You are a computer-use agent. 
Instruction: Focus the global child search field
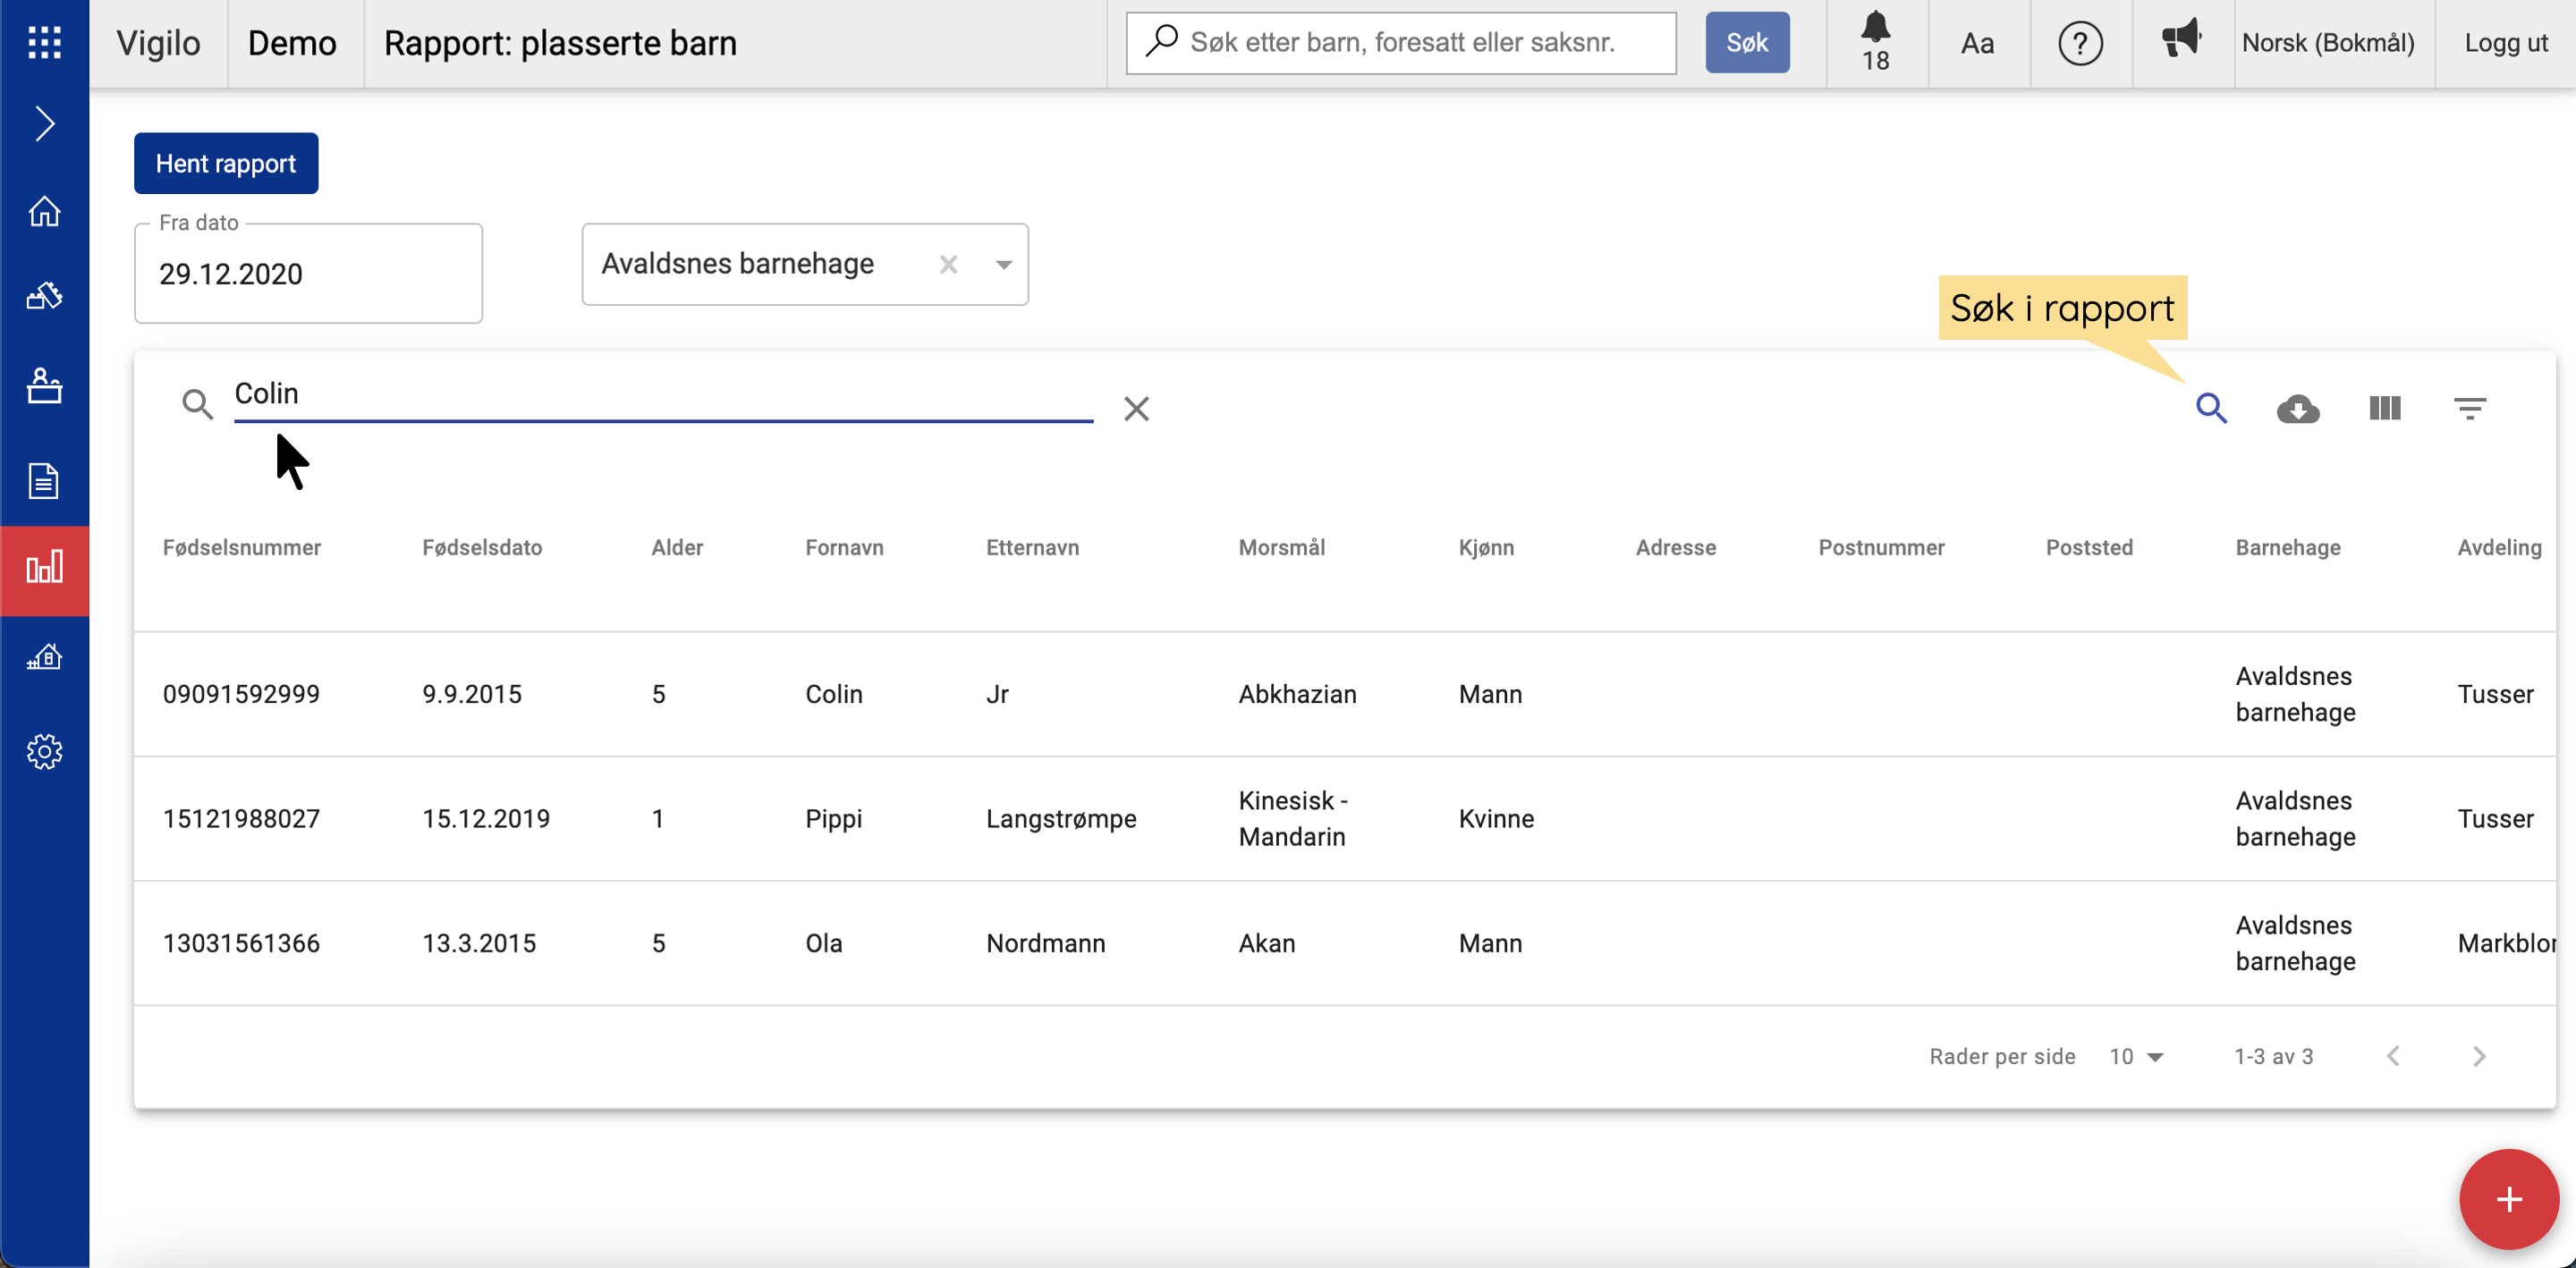pyautogui.click(x=1401, y=43)
